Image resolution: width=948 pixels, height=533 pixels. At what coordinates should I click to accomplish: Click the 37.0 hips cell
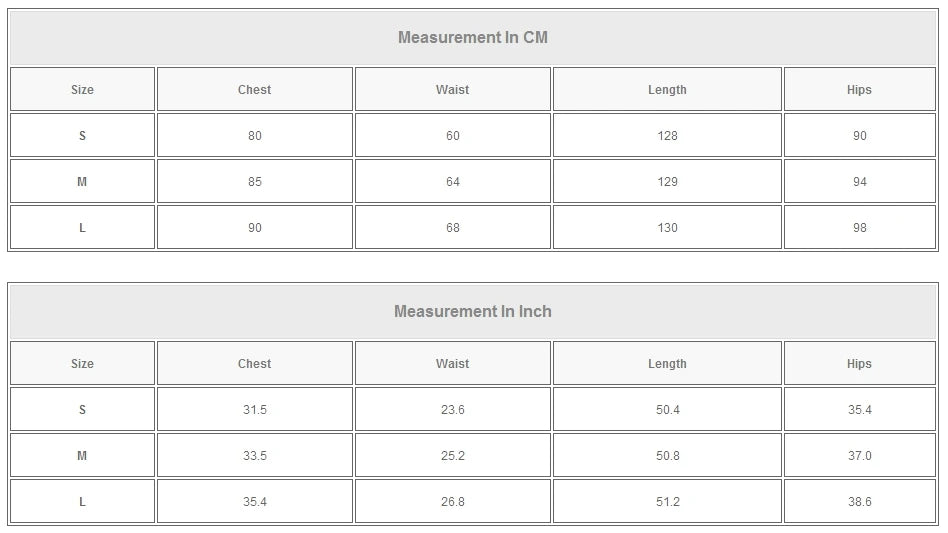point(859,456)
